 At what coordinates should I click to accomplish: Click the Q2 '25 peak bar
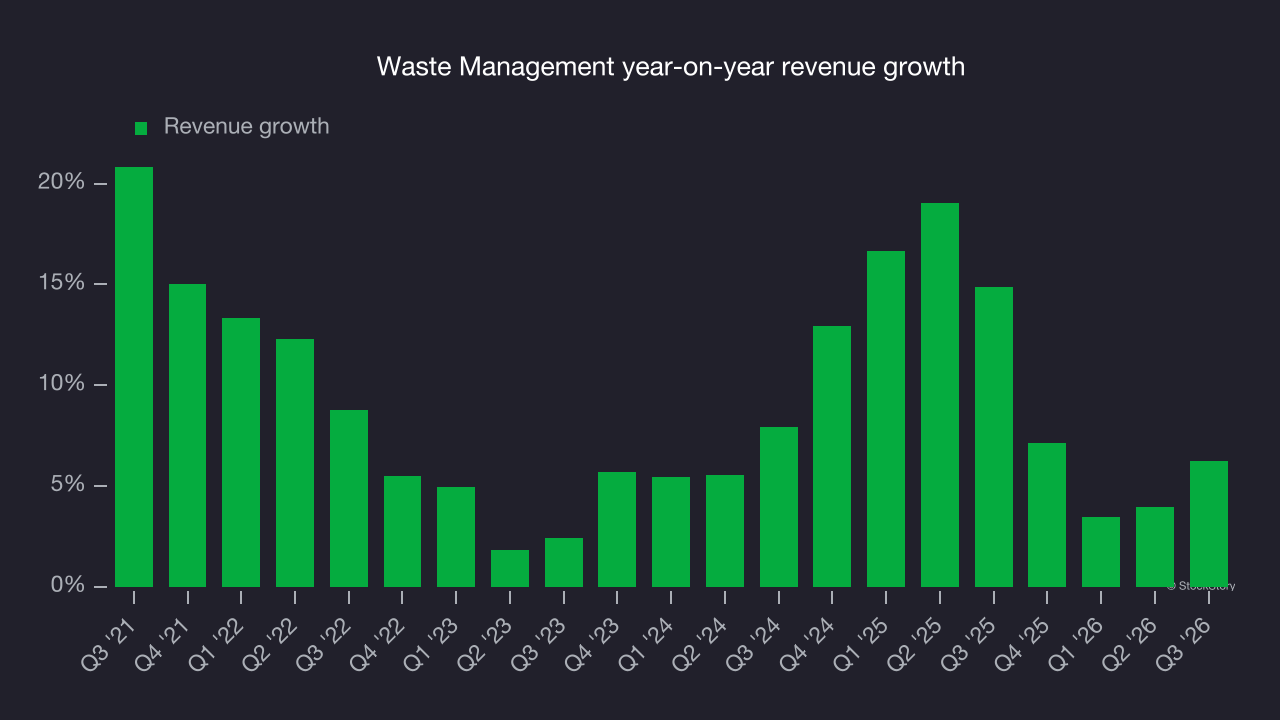click(940, 395)
